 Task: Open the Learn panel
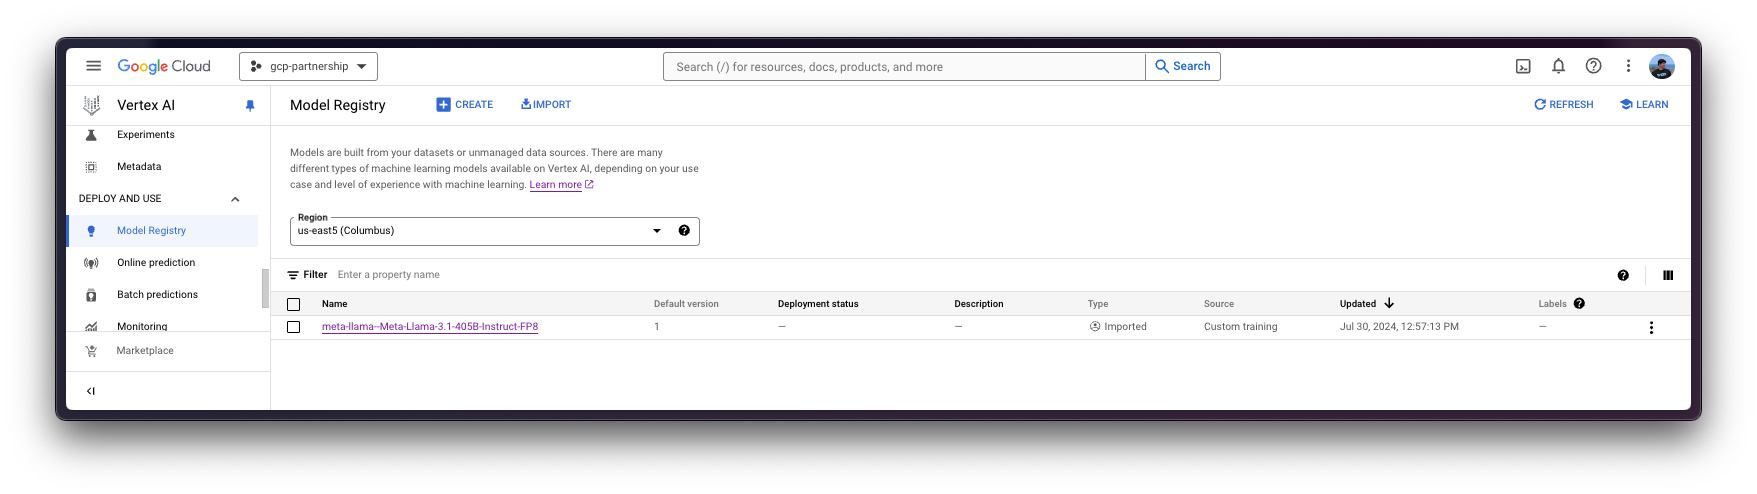(1644, 105)
